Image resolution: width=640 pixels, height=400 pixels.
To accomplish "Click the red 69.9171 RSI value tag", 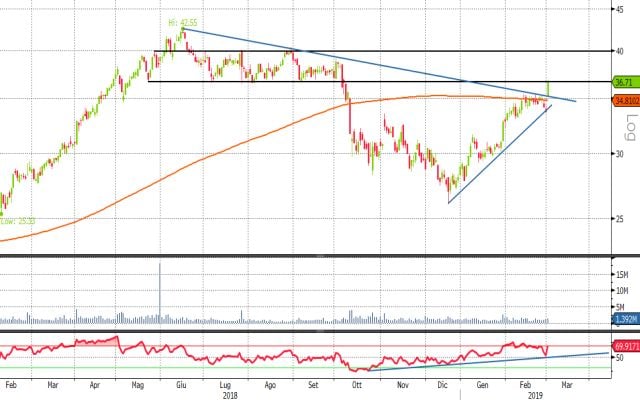I will click(626, 346).
